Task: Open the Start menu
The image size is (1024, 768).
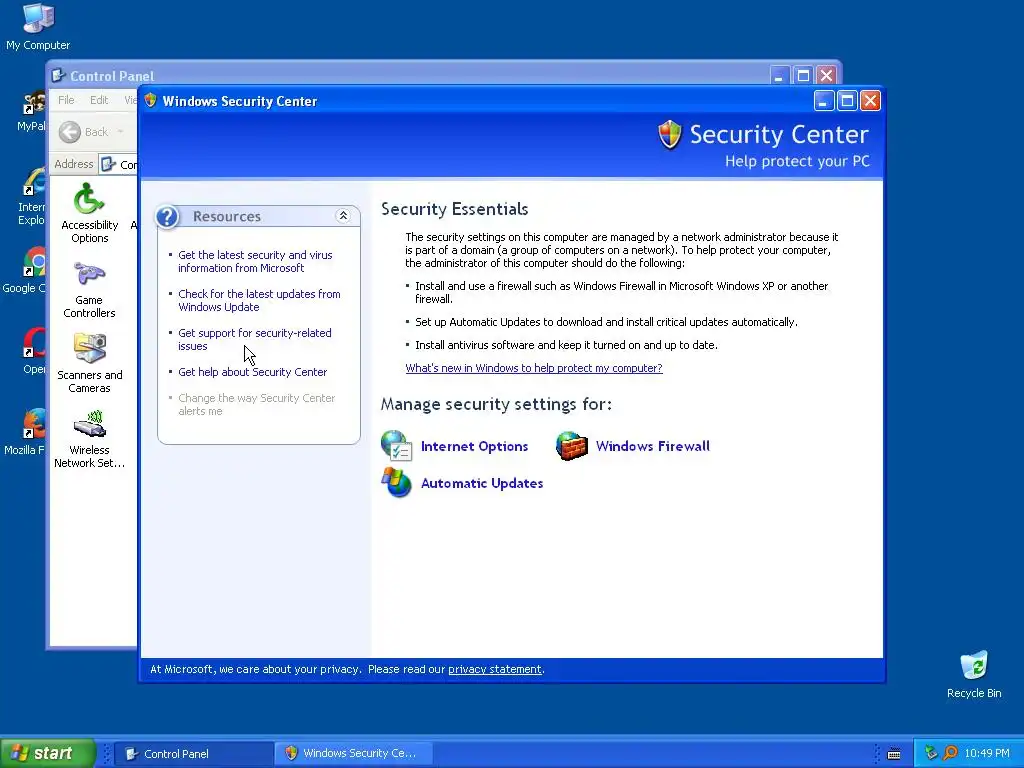Action: tap(48, 753)
